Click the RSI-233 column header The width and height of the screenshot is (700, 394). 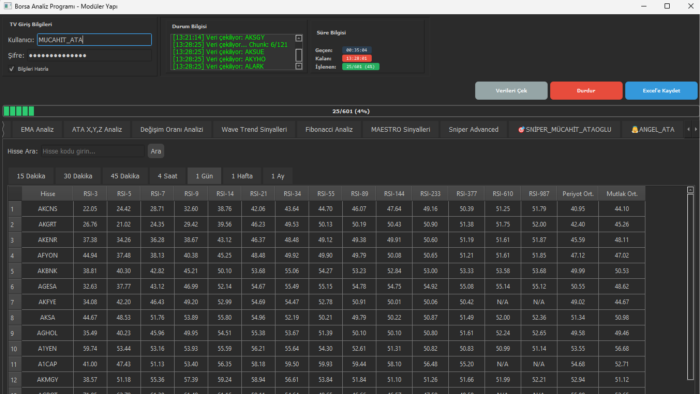pyautogui.click(x=430, y=194)
